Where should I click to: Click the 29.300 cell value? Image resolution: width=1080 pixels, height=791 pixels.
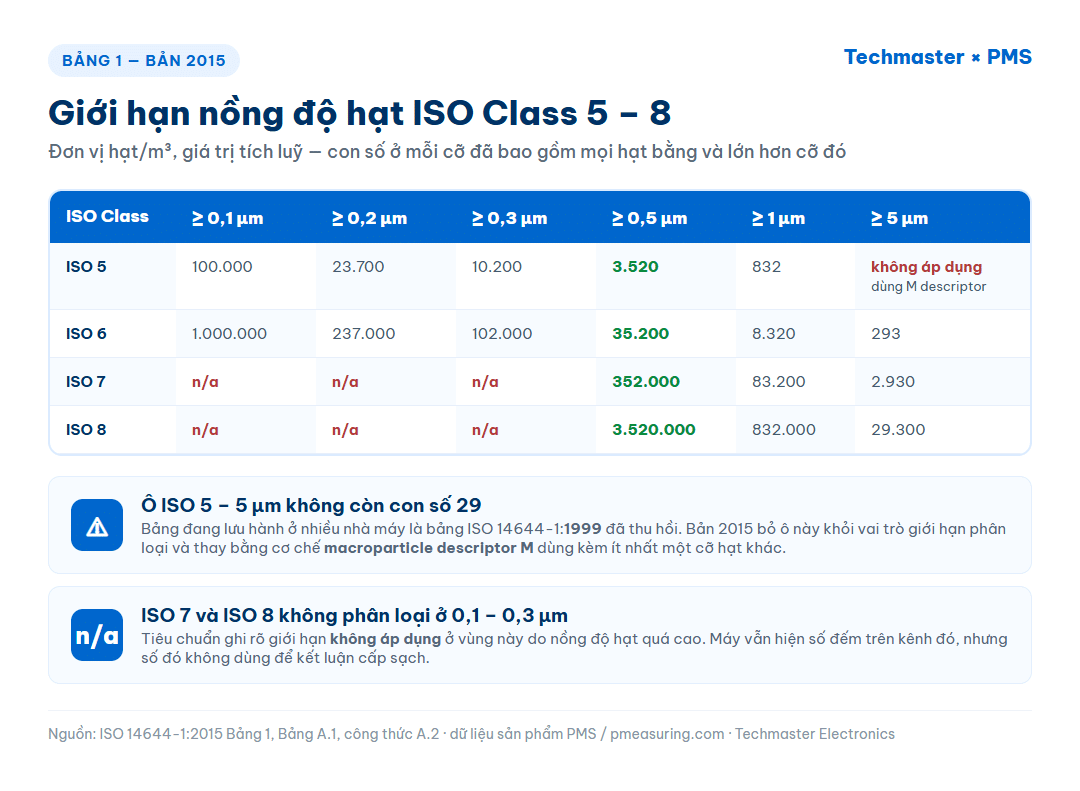click(898, 430)
